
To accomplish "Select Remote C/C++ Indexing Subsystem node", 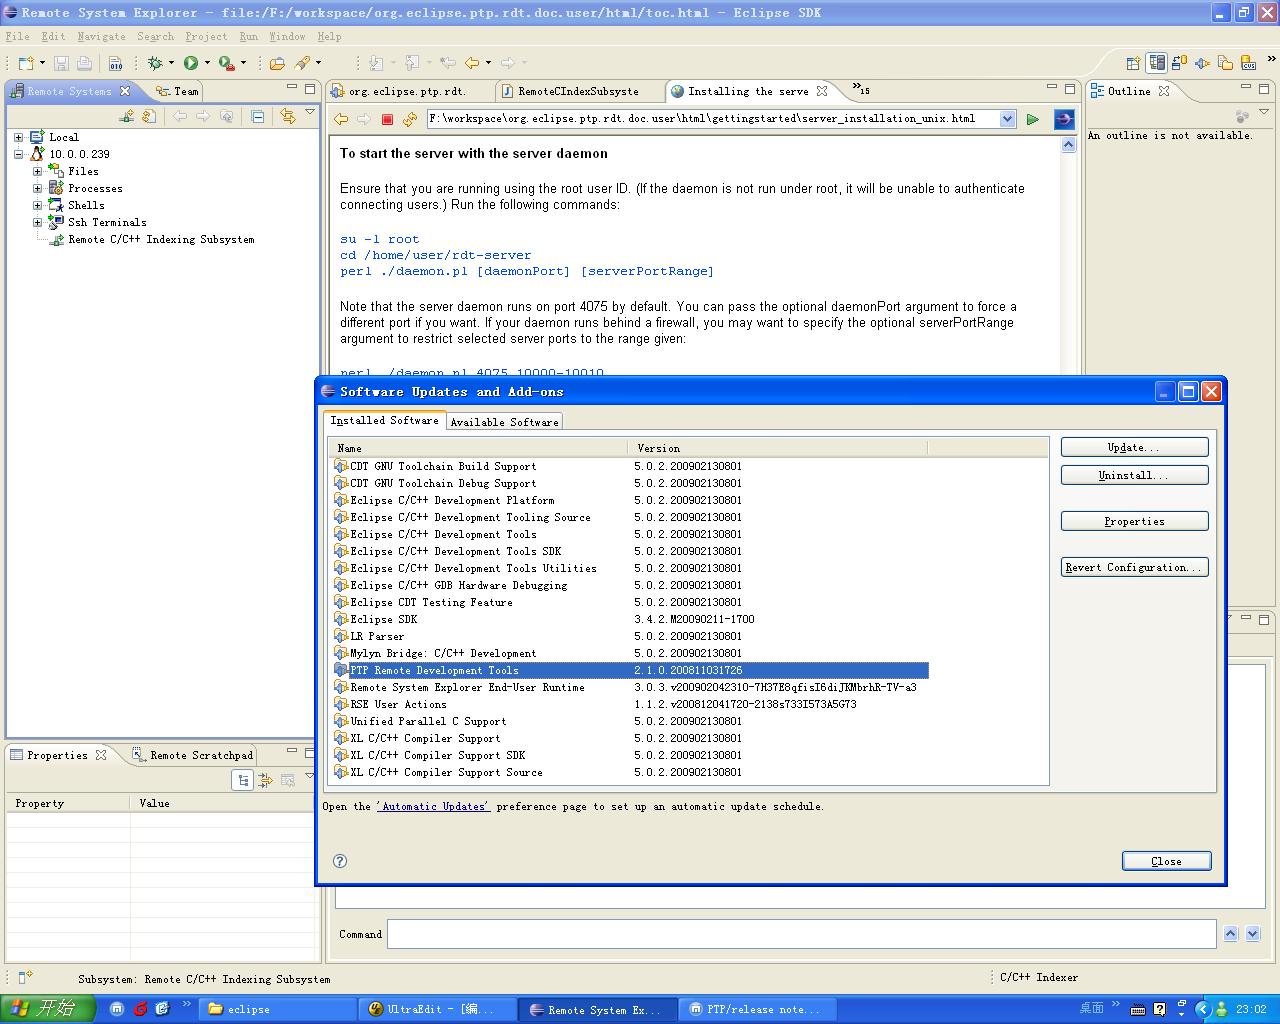I will (x=161, y=239).
